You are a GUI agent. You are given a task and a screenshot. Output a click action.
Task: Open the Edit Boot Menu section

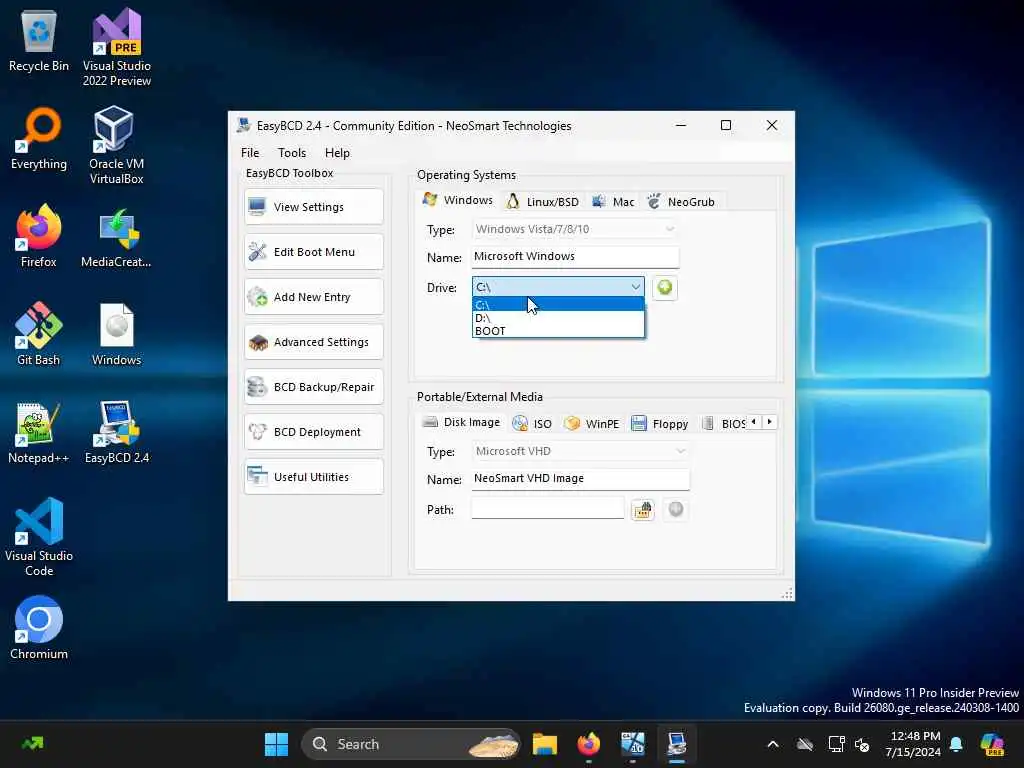tap(313, 252)
